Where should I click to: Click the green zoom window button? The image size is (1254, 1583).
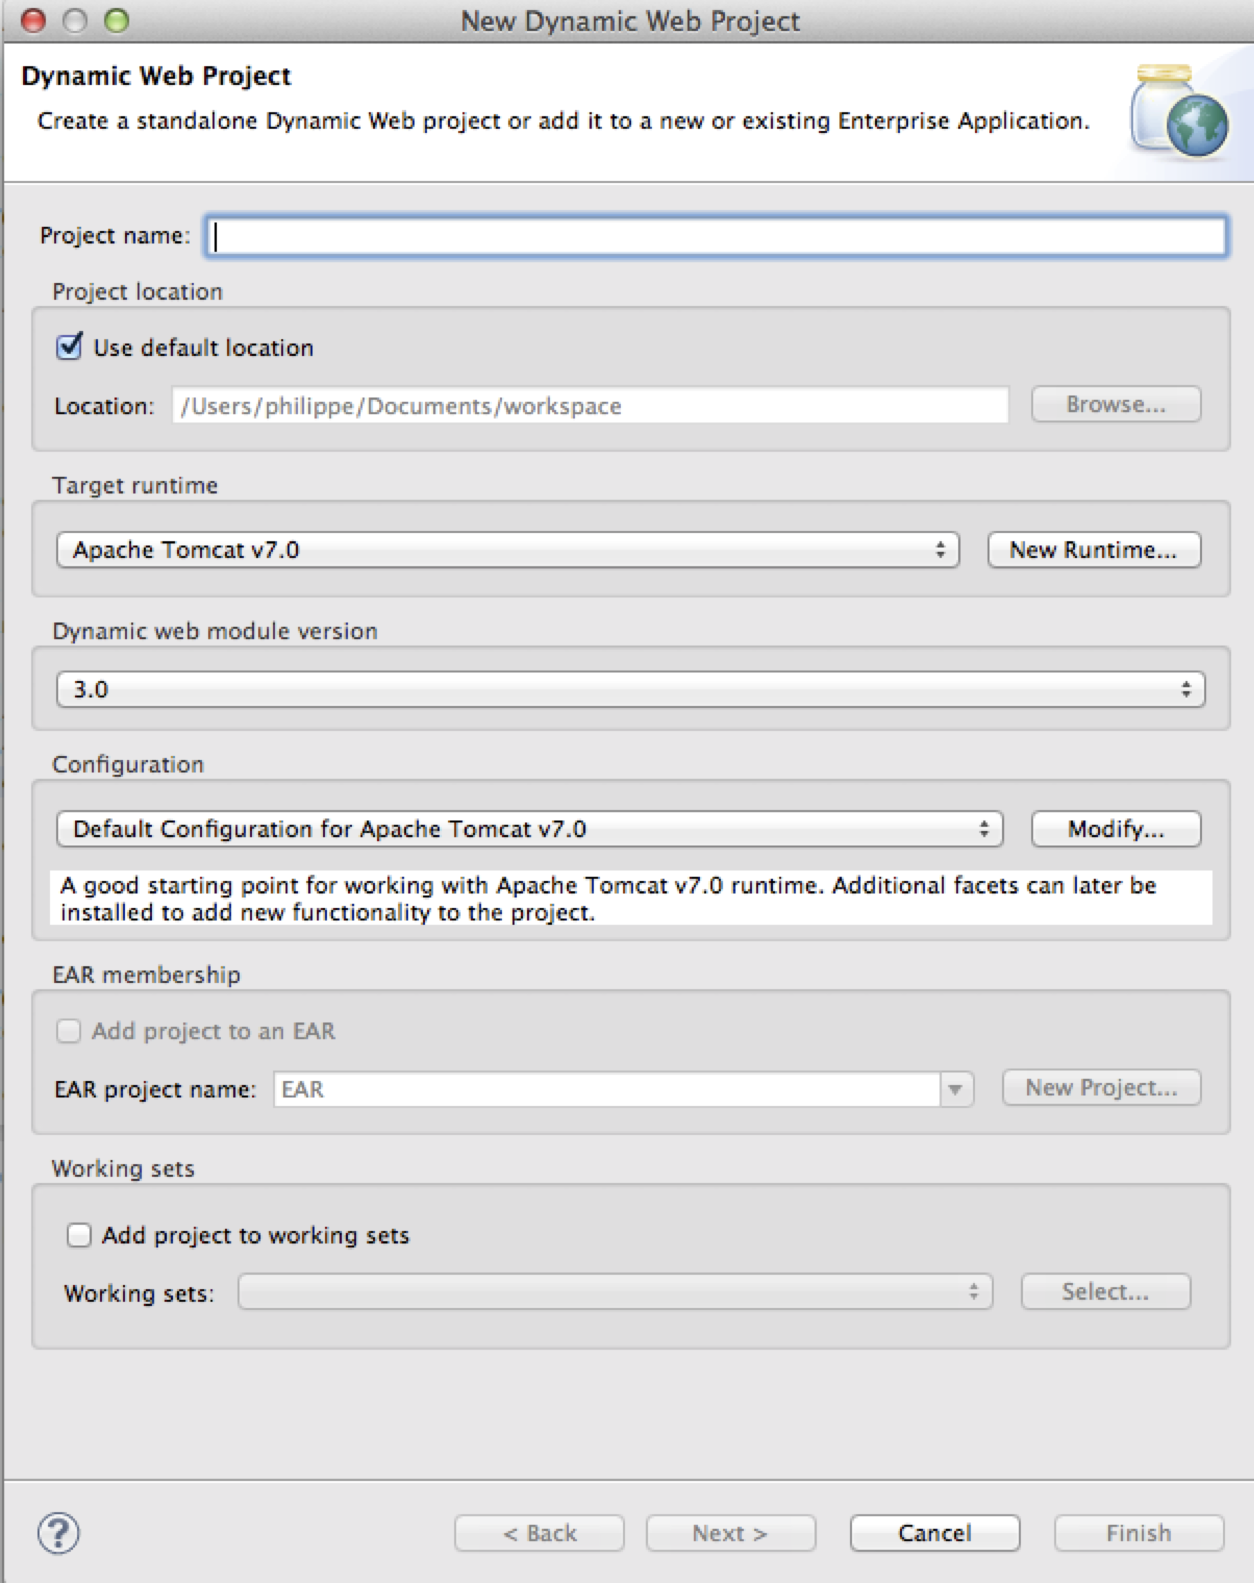117,20
